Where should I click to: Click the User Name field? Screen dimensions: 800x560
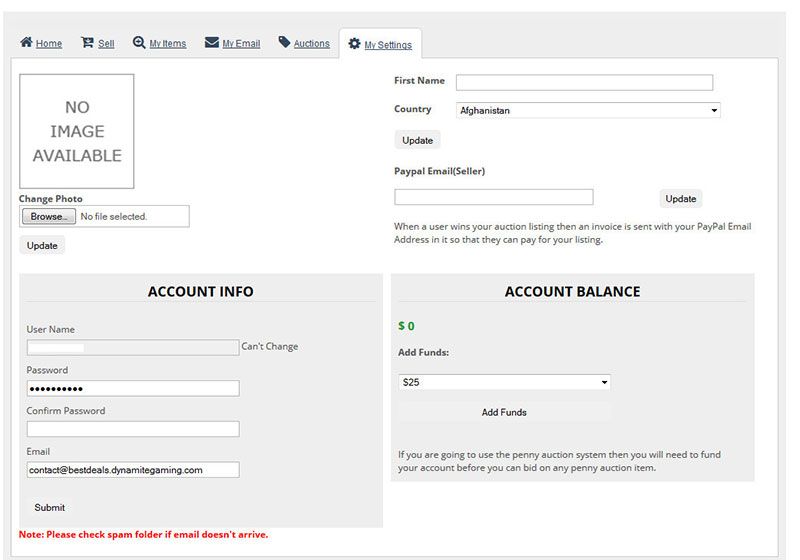133,348
